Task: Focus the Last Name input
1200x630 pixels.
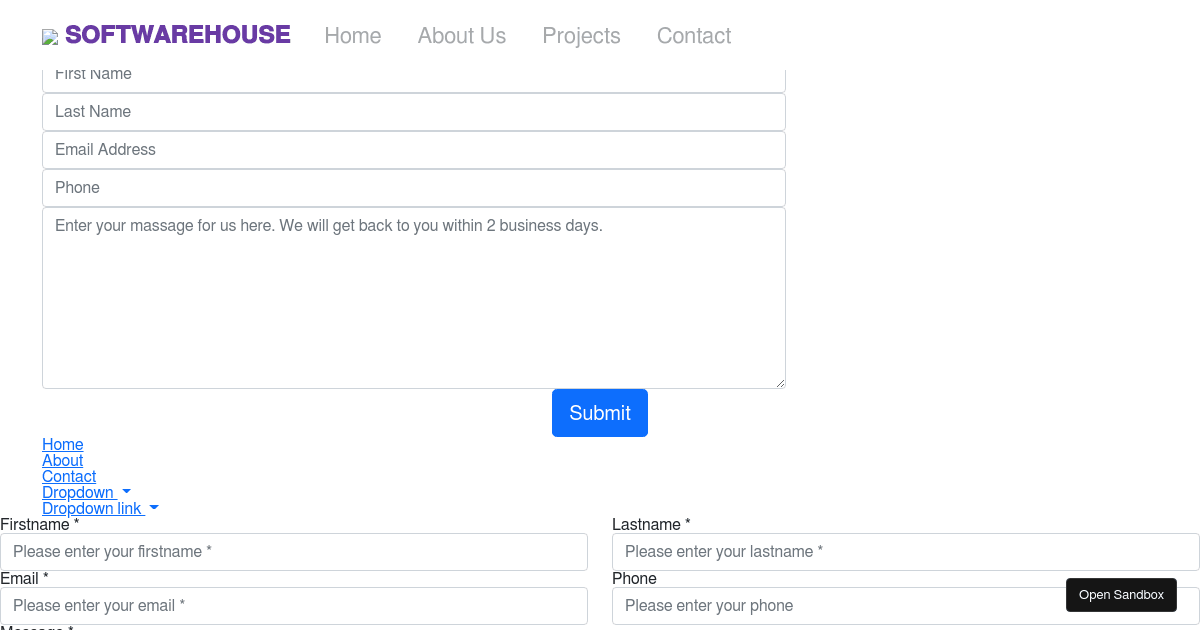Action: [413, 111]
